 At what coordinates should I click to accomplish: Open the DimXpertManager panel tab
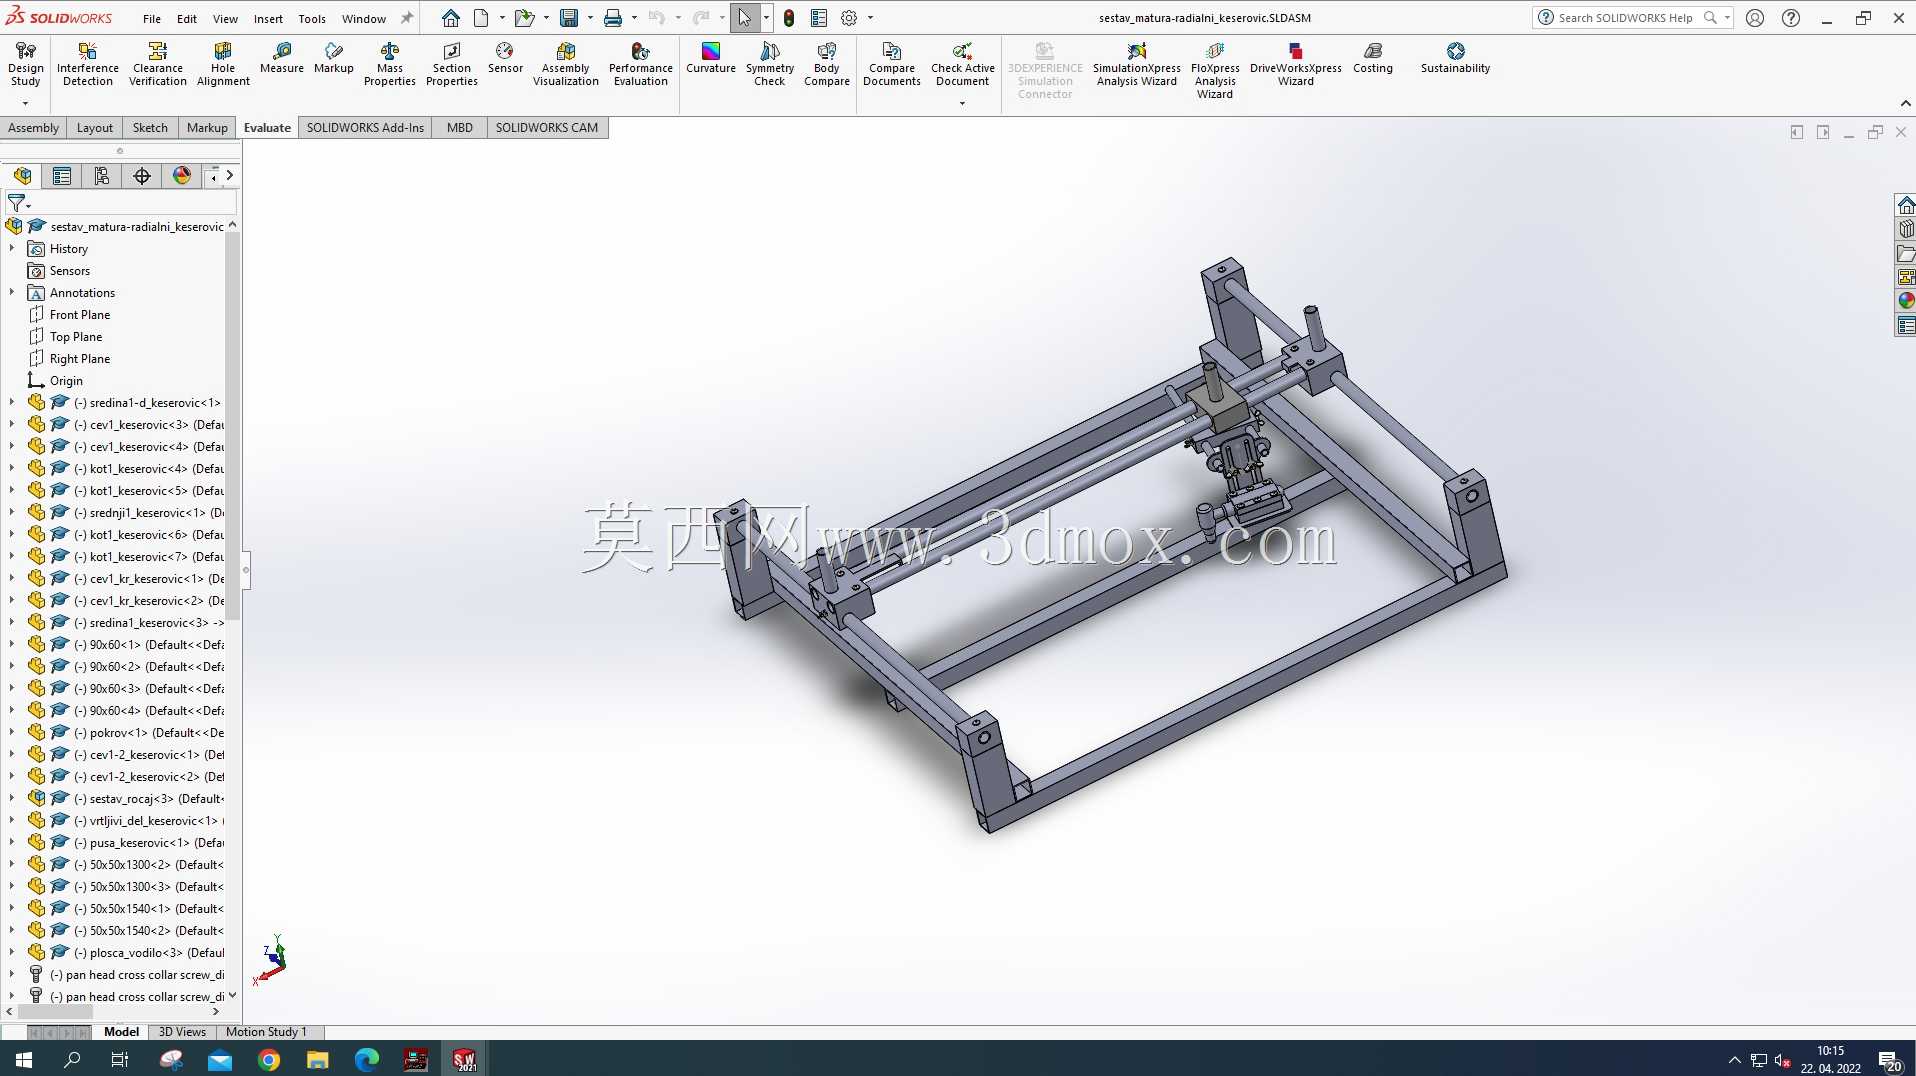(x=142, y=176)
